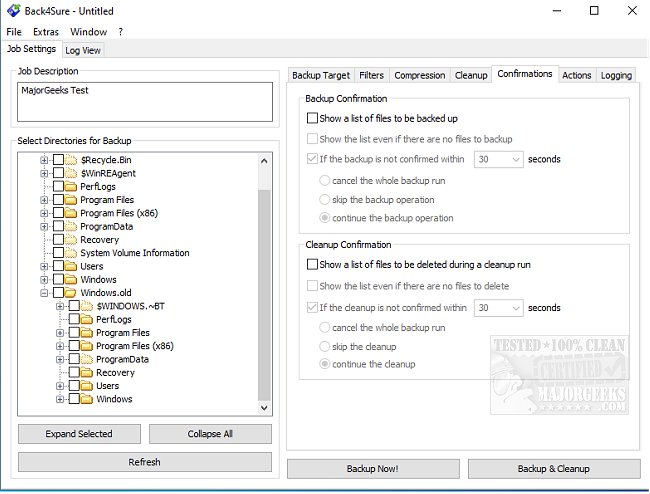Enable Show a list of files to be deleted

[x=312, y=264]
